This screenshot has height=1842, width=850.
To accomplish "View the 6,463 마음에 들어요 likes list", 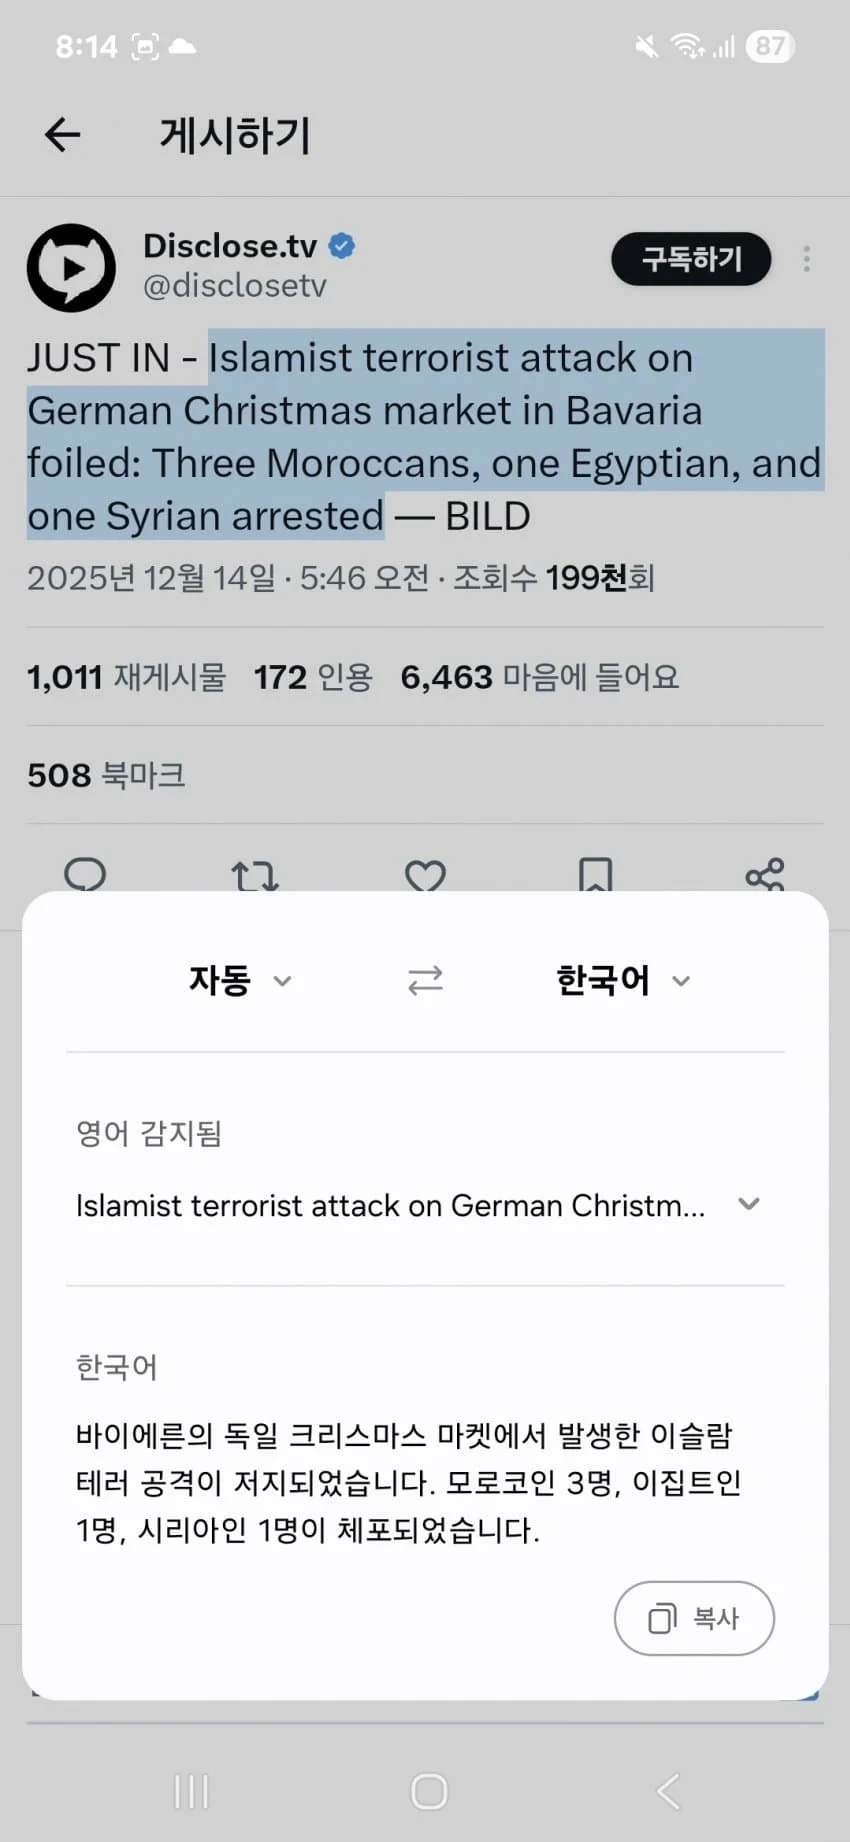I will coord(540,677).
